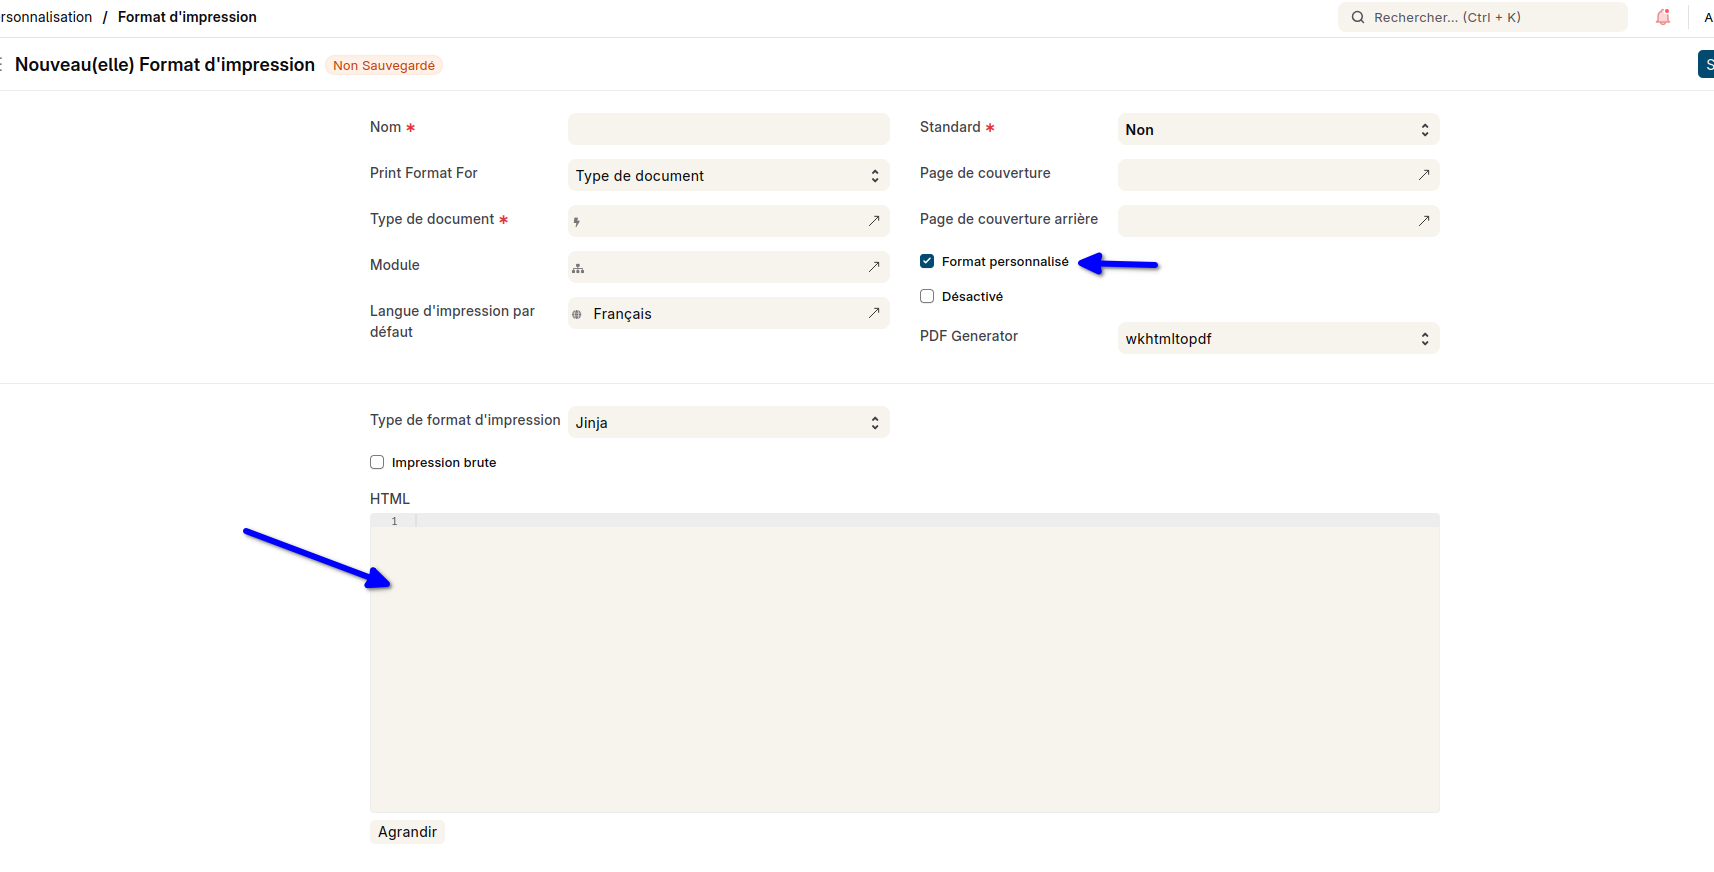
Task: Click the search magnifier icon
Action: coord(1357,17)
